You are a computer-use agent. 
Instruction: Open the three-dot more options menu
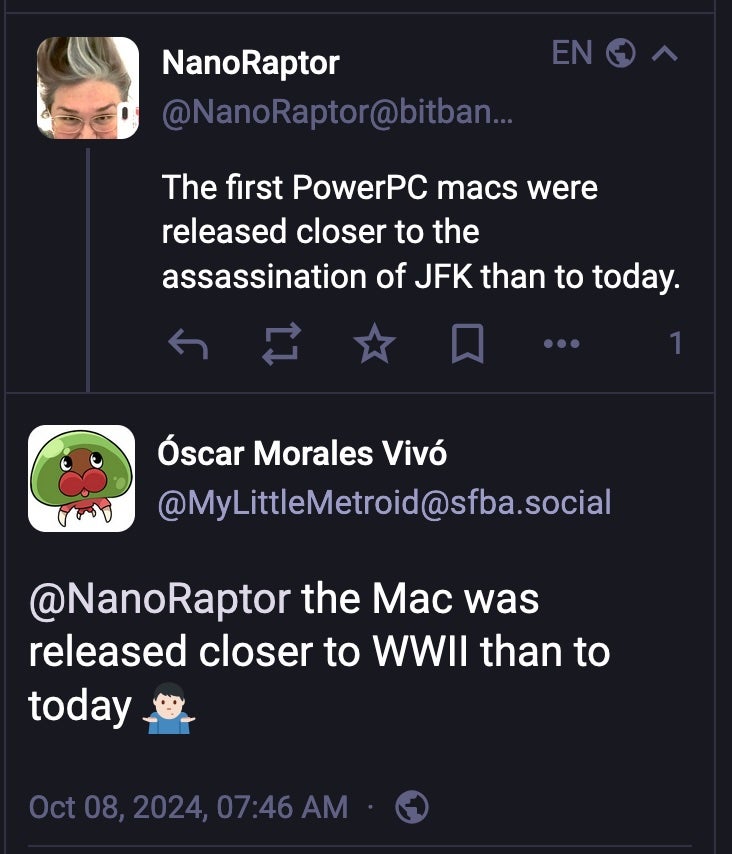561,345
